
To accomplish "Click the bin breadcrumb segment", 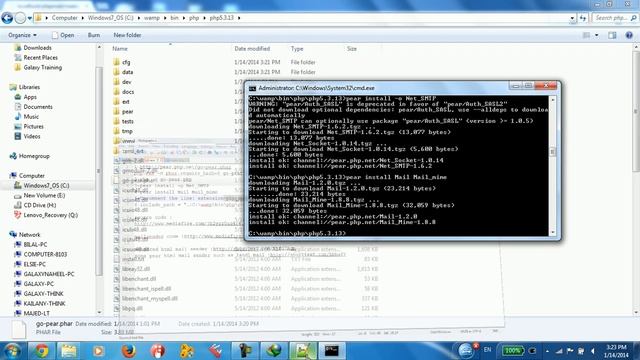I will (174, 18).
